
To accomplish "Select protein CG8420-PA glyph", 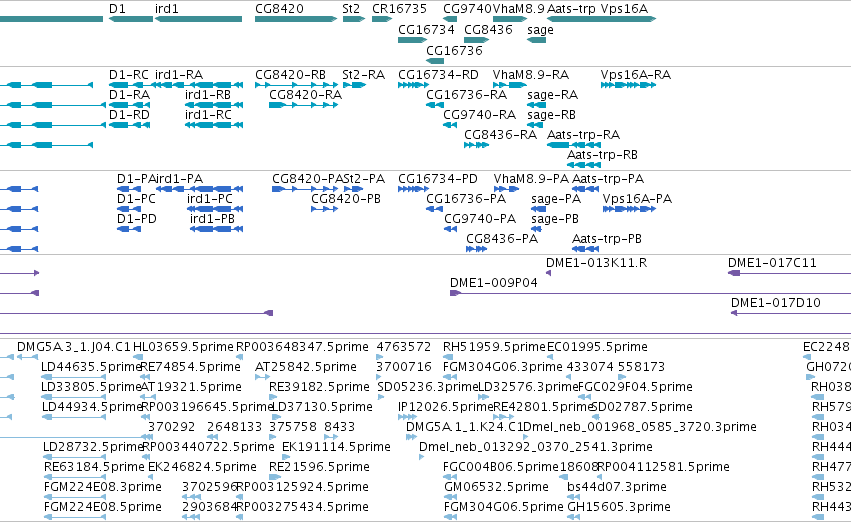I will tap(305, 189).
